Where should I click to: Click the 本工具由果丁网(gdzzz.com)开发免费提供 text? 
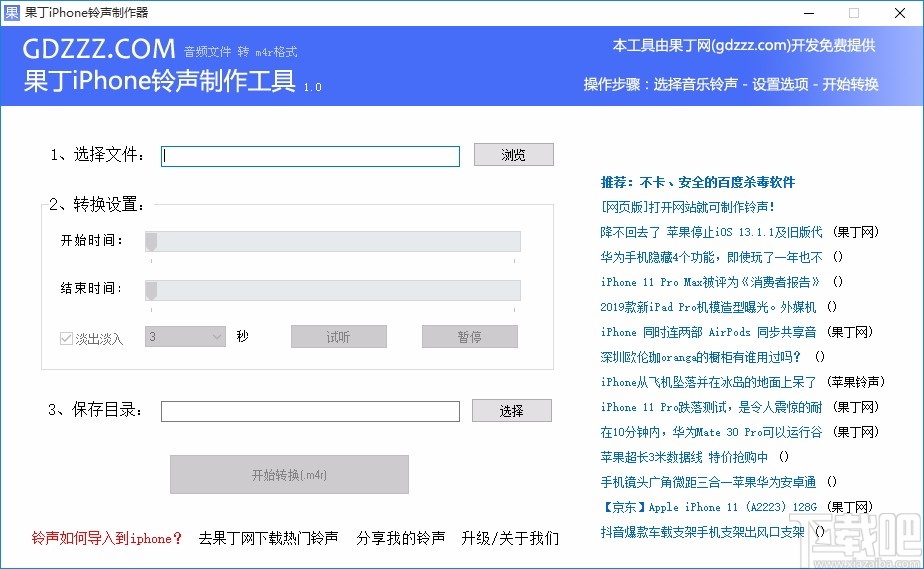pyautogui.click(x=744, y=45)
